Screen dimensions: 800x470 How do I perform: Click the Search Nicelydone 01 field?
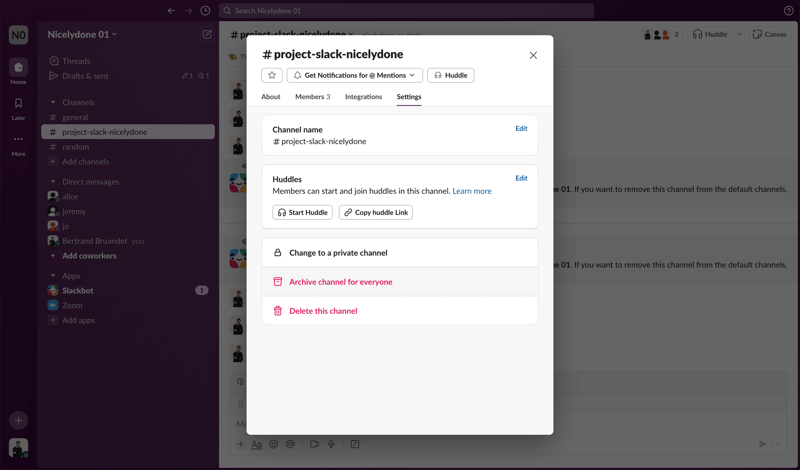point(406,11)
